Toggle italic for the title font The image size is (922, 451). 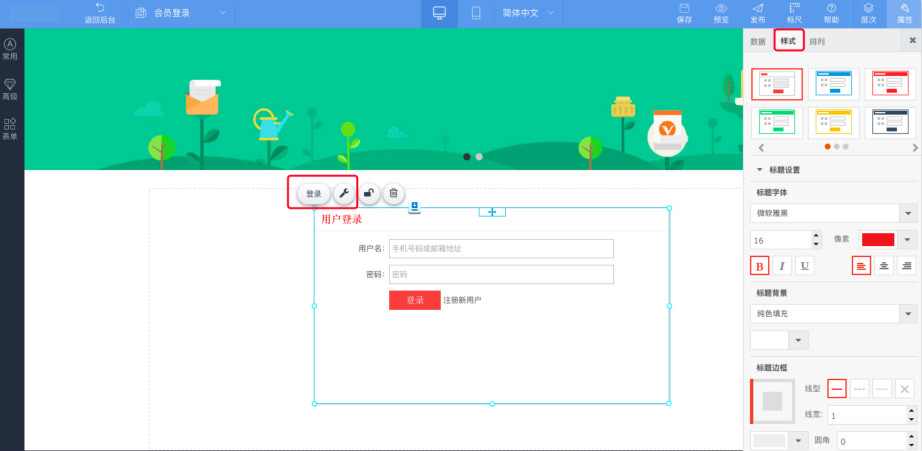click(782, 265)
